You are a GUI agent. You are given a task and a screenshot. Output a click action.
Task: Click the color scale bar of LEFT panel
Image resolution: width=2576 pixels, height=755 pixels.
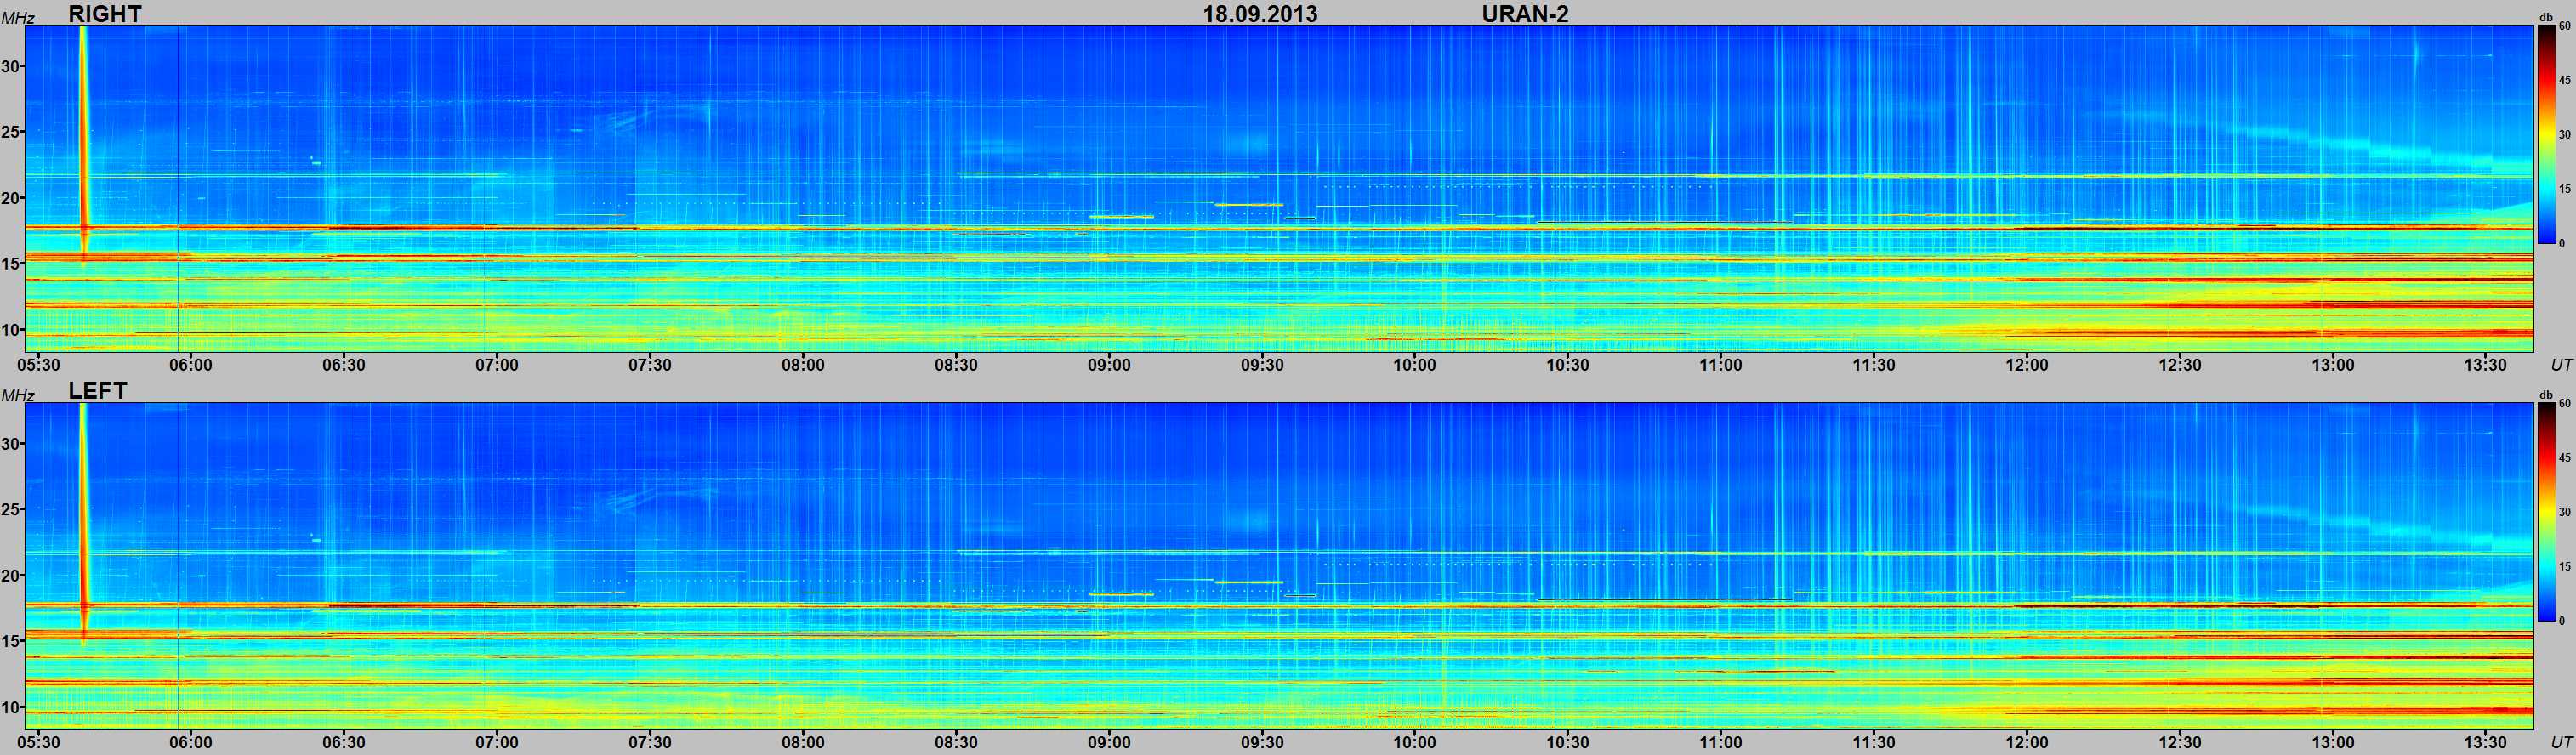[2546, 512]
